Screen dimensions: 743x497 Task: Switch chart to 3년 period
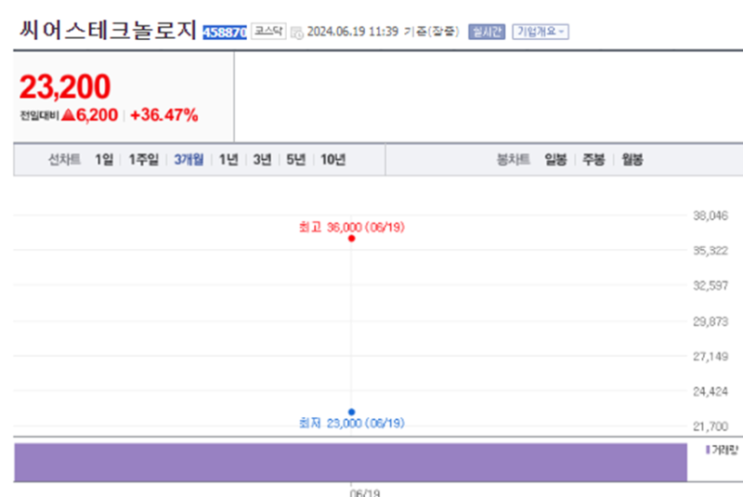coord(262,160)
